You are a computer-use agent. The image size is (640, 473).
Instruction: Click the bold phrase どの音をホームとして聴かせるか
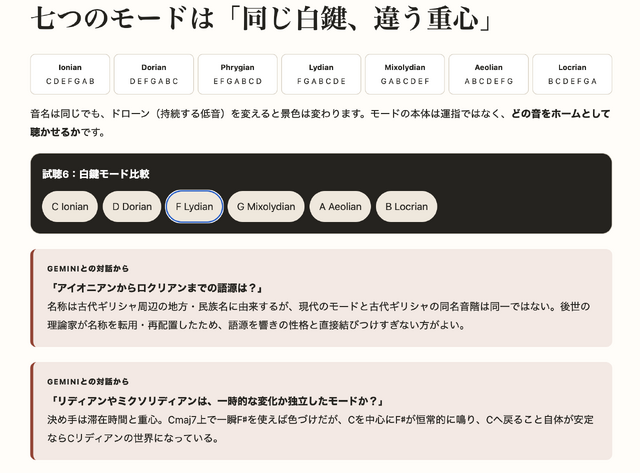pos(560,113)
